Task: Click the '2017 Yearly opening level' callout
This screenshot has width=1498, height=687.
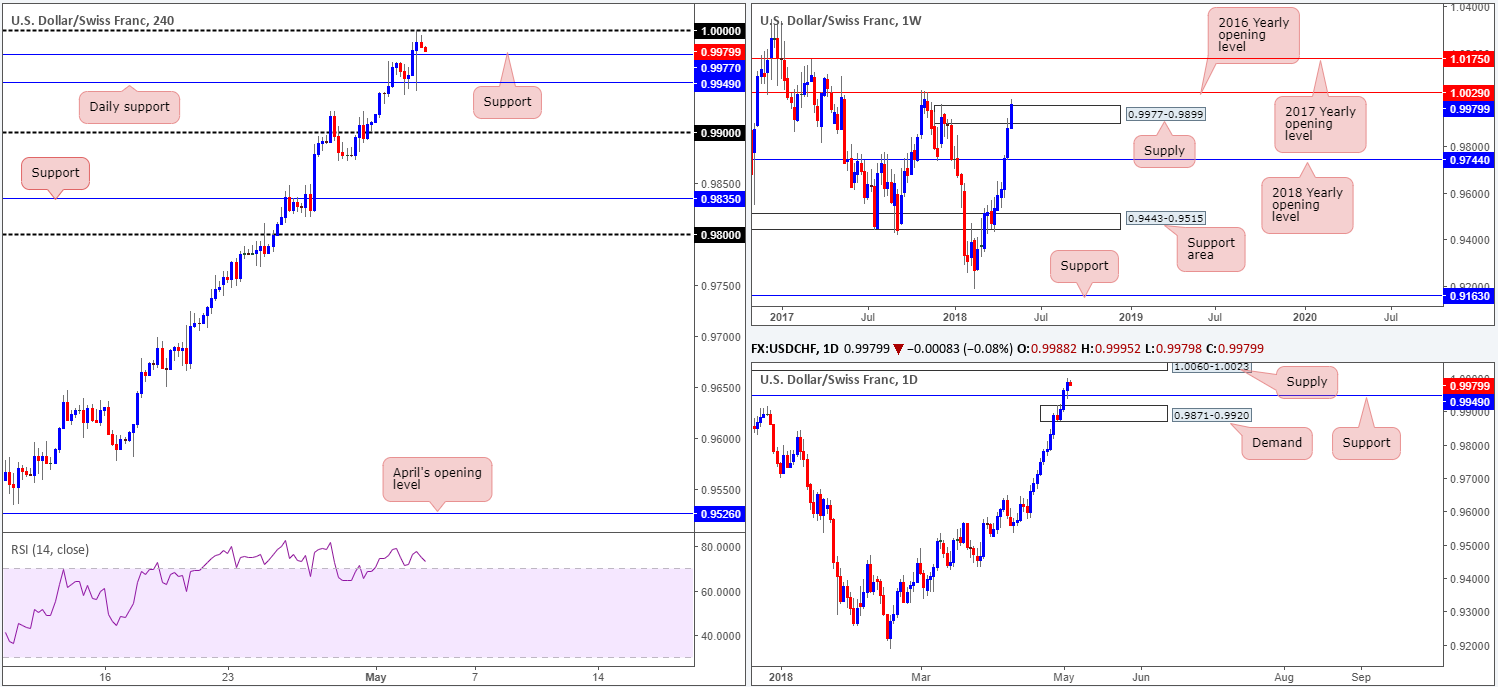Action: pyautogui.click(x=1319, y=124)
